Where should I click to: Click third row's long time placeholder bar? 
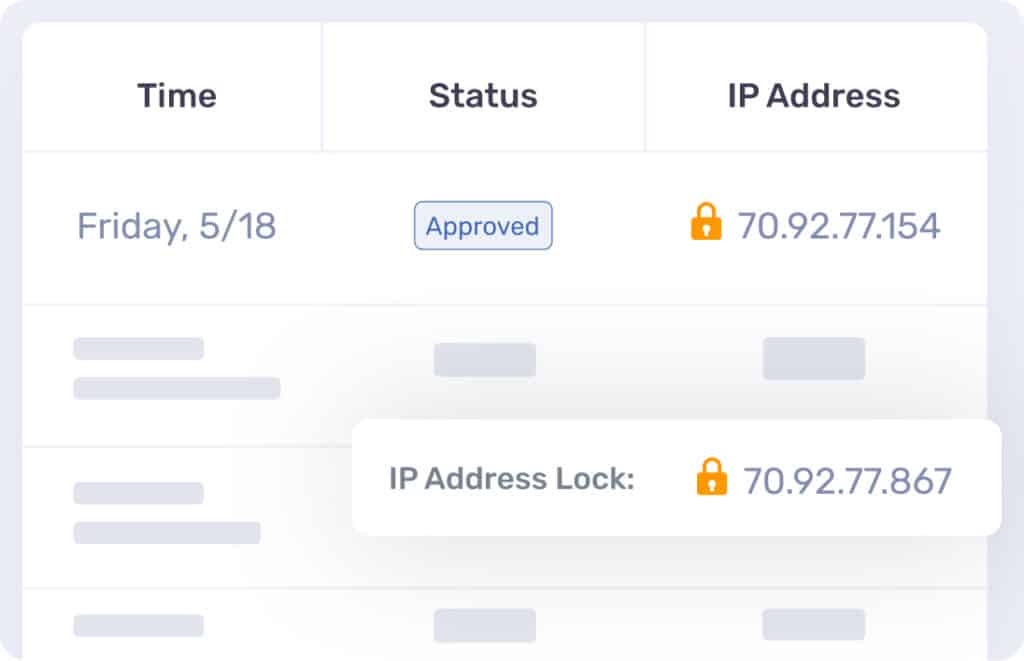pyautogui.click(x=167, y=533)
